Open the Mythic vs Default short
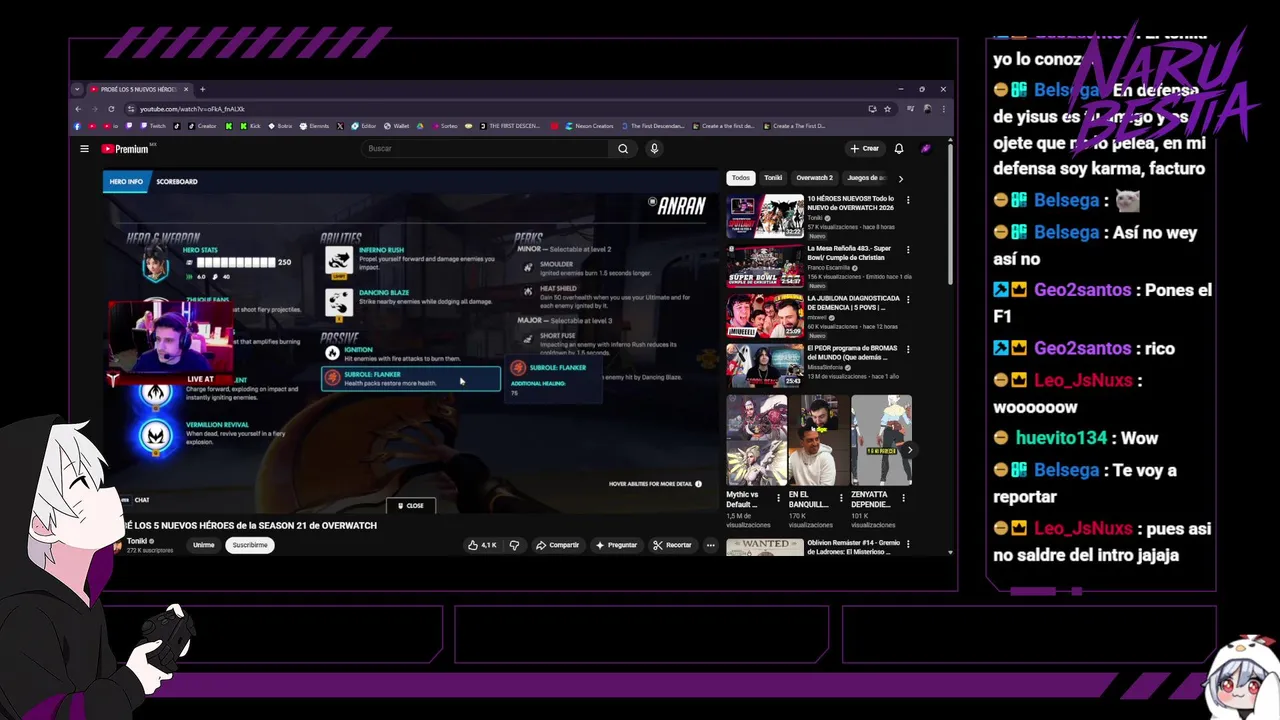Screen dimensions: 1280x720 coord(756,441)
